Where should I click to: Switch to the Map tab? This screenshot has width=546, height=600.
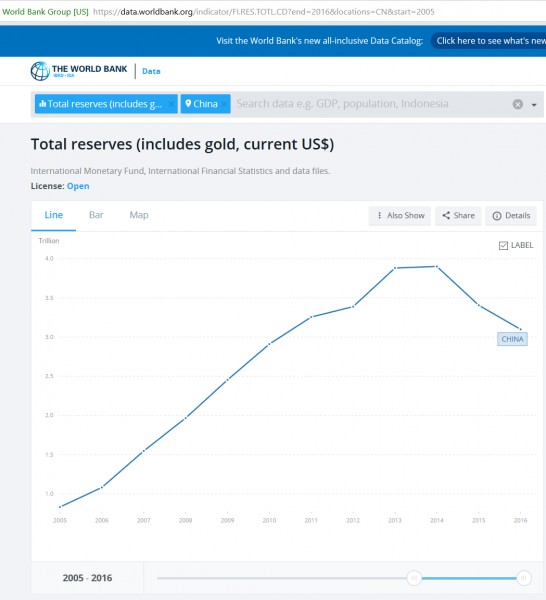(139, 215)
